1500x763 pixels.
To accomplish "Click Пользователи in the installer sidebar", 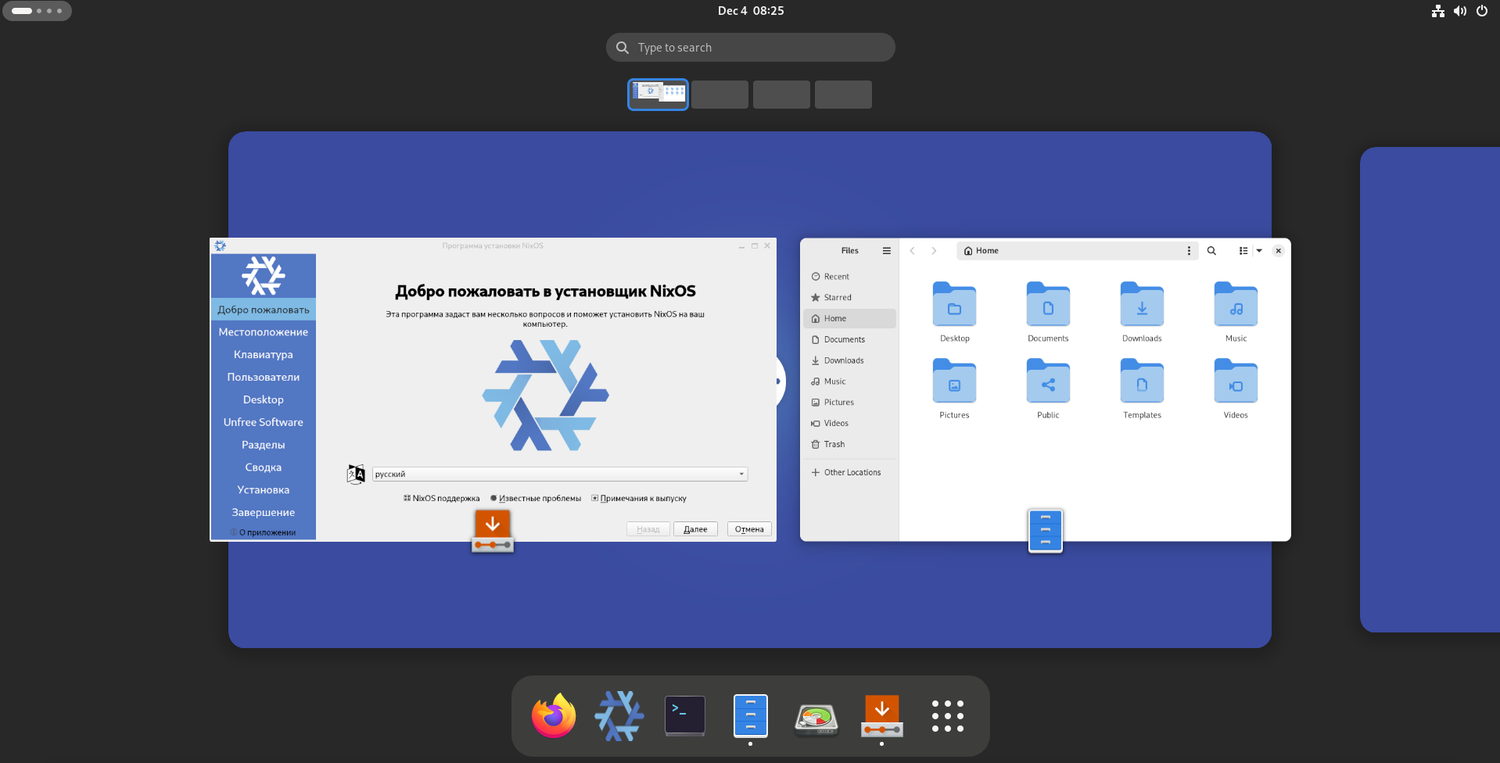I will pyautogui.click(x=263, y=377).
